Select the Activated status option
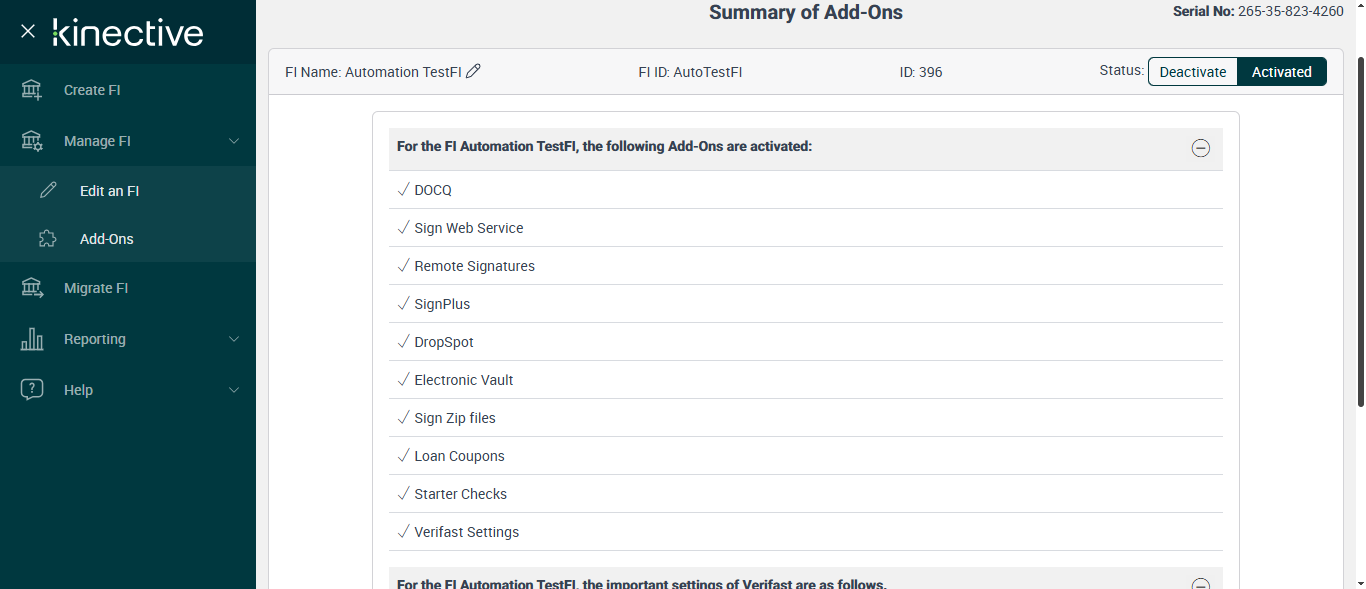The width and height of the screenshot is (1366, 589). click(1281, 72)
